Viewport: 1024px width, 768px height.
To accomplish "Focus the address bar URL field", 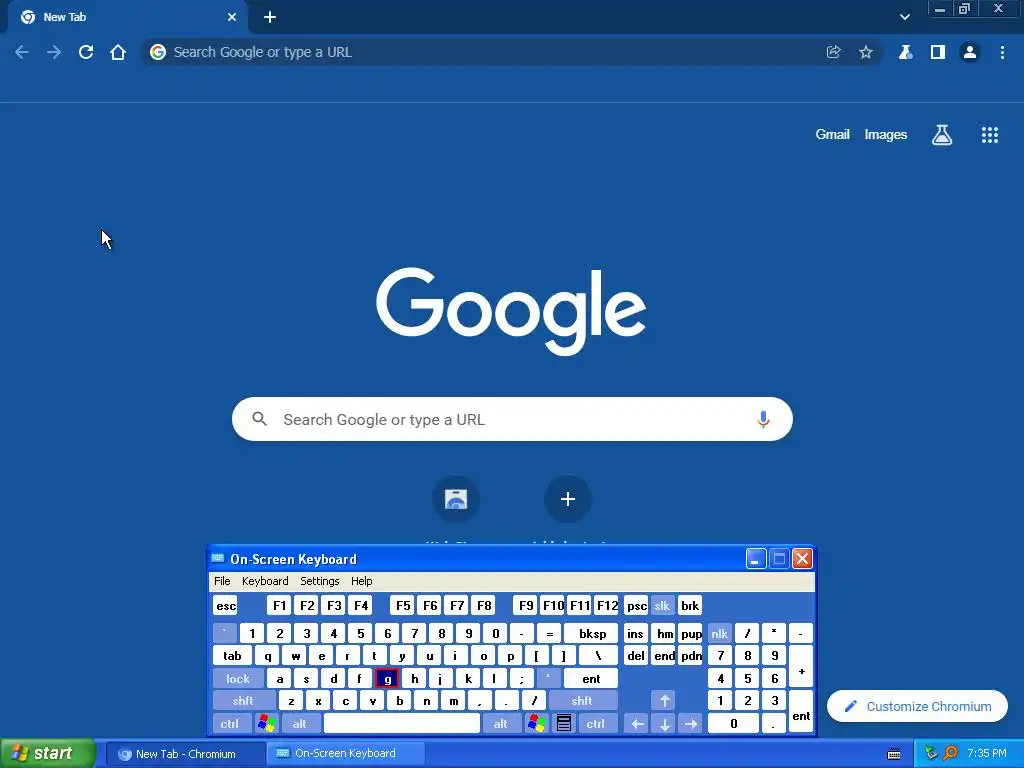I will (483, 52).
